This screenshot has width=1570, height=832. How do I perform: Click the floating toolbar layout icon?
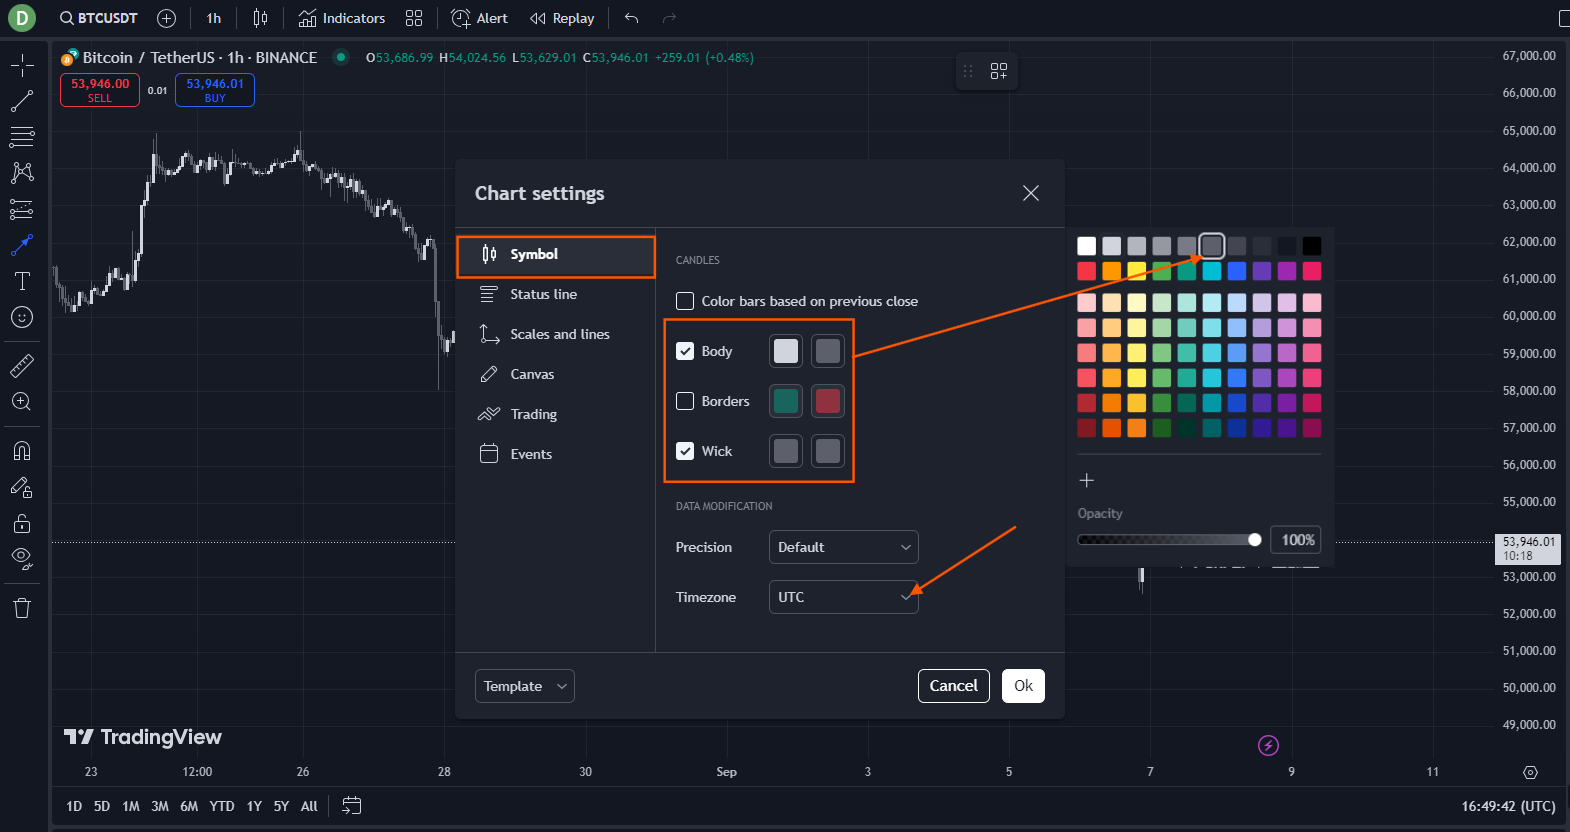[999, 71]
